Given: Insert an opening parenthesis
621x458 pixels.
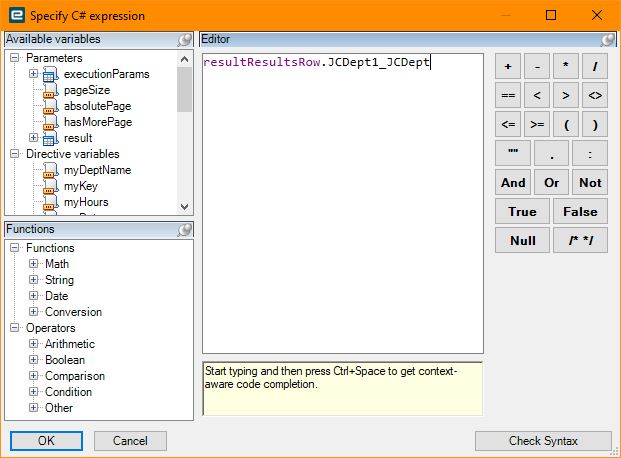Looking at the screenshot, I should click(566, 124).
